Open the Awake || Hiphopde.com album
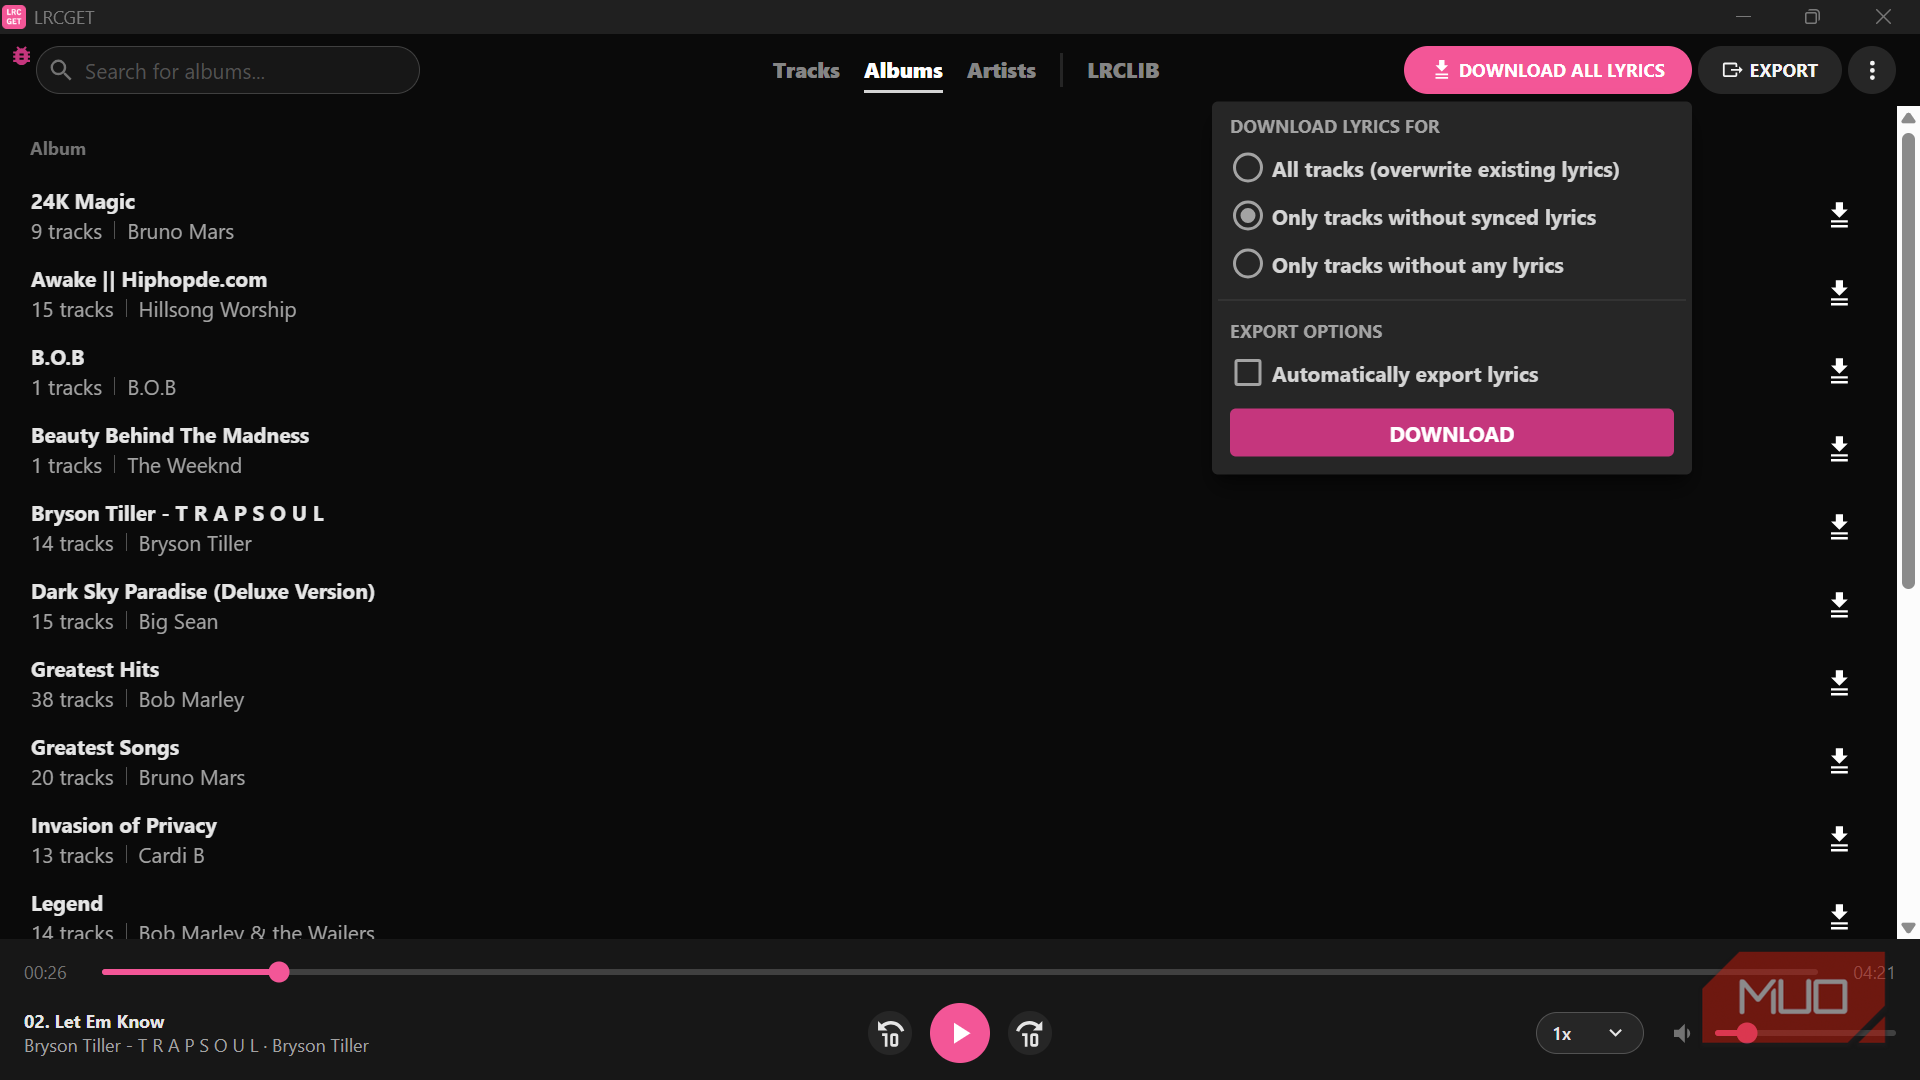This screenshot has height=1080, width=1920. (x=149, y=279)
